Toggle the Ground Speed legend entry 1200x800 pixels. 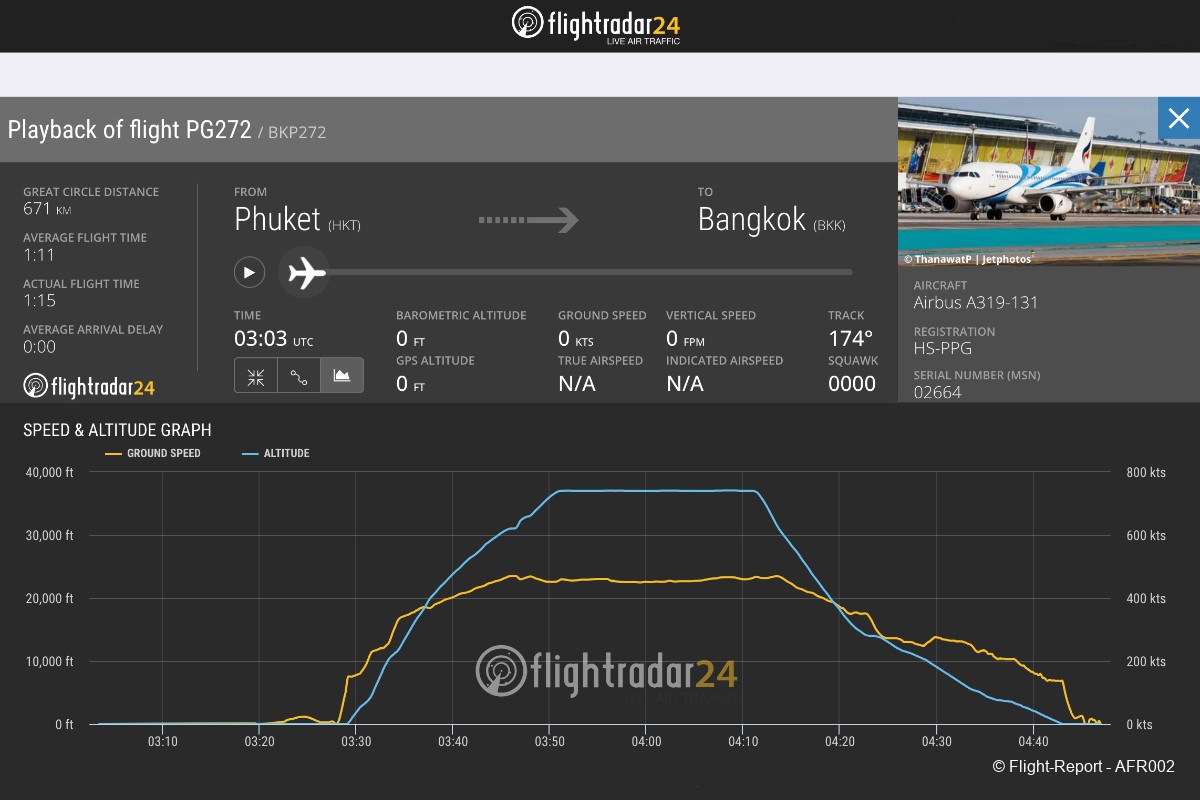coord(153,454)
